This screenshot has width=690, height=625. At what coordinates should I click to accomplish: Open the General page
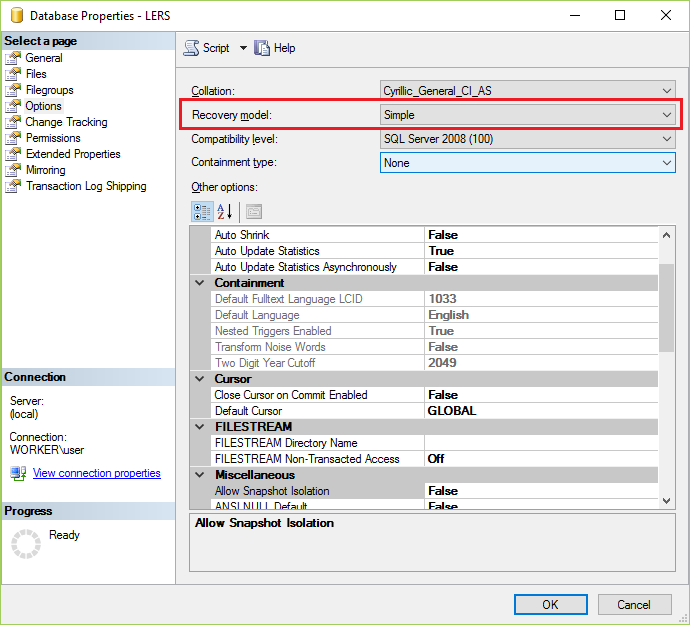point(44,58)
